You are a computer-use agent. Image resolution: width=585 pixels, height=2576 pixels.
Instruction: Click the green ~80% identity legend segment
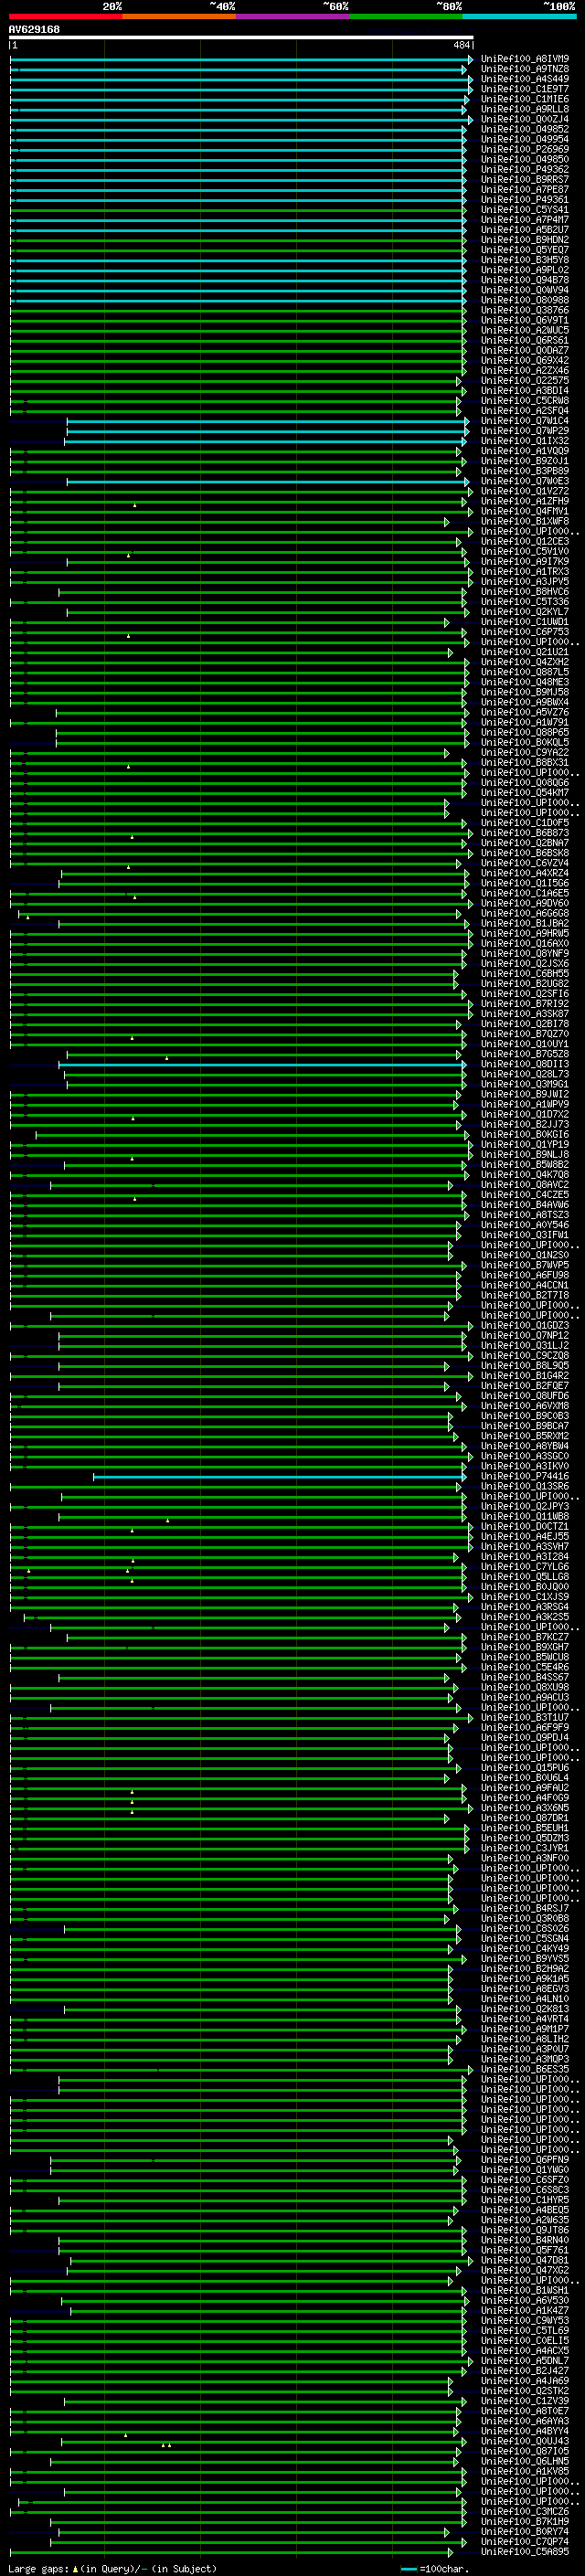click(406, 16)
